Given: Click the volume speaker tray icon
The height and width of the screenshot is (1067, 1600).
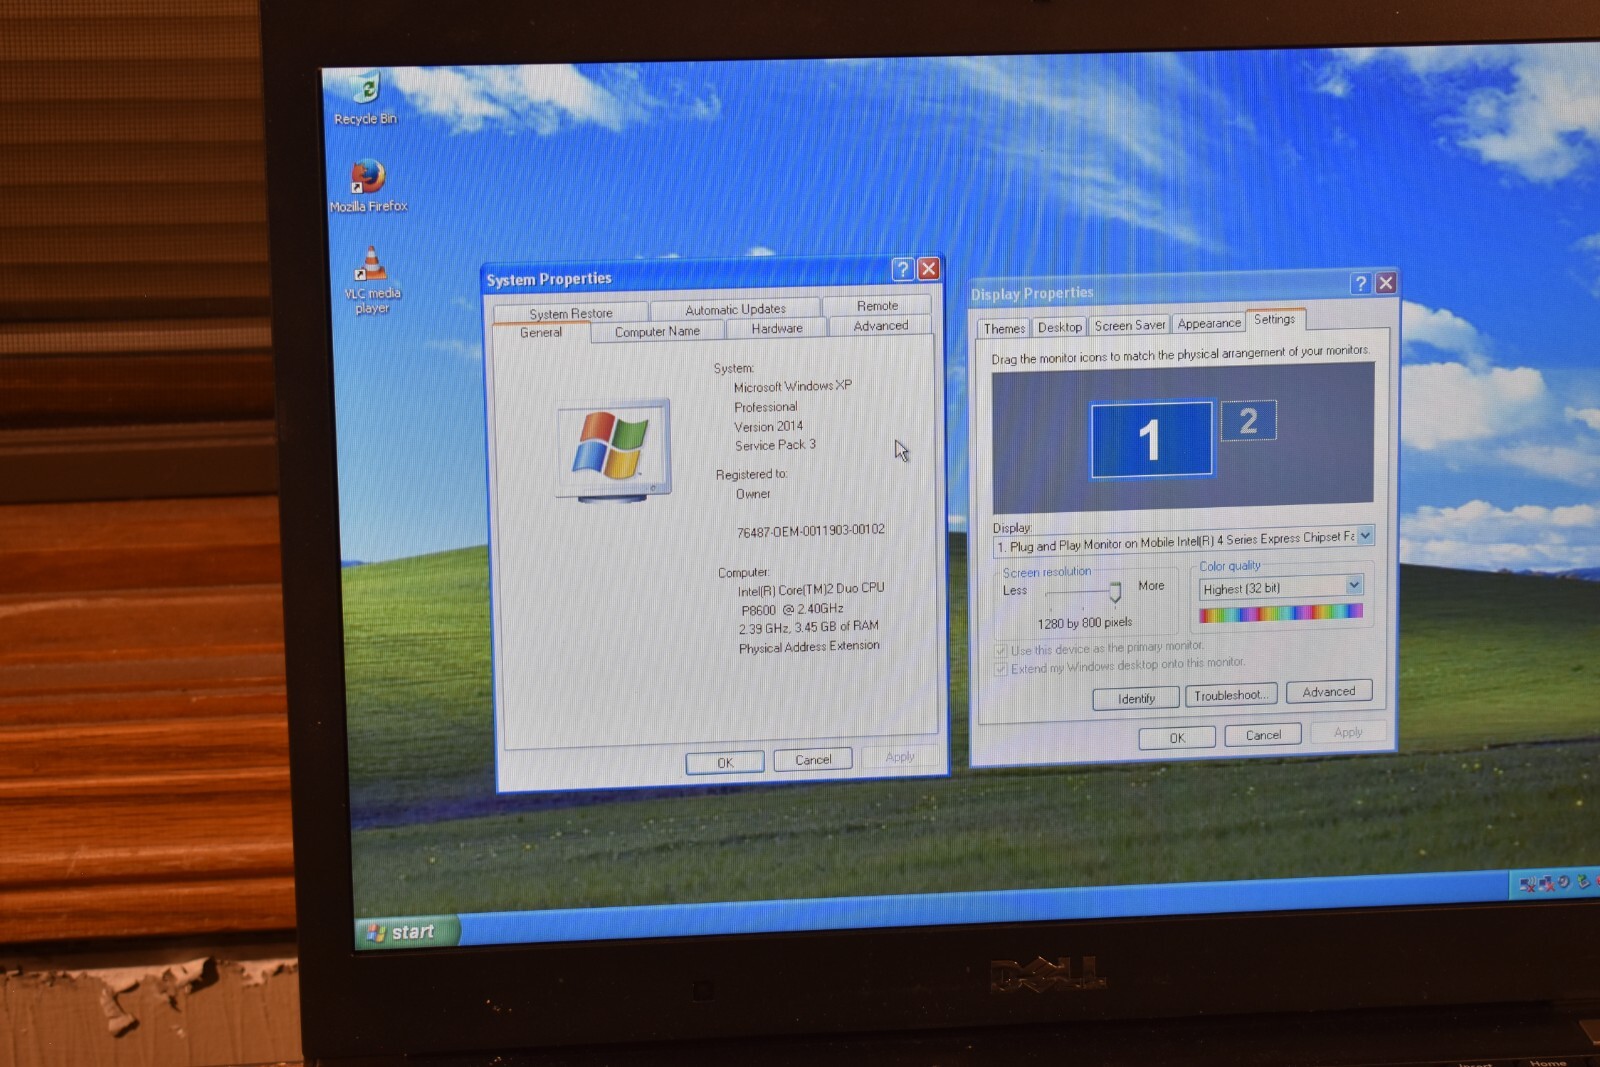Looking at the screenshot, I should [x=1564, y=882].
